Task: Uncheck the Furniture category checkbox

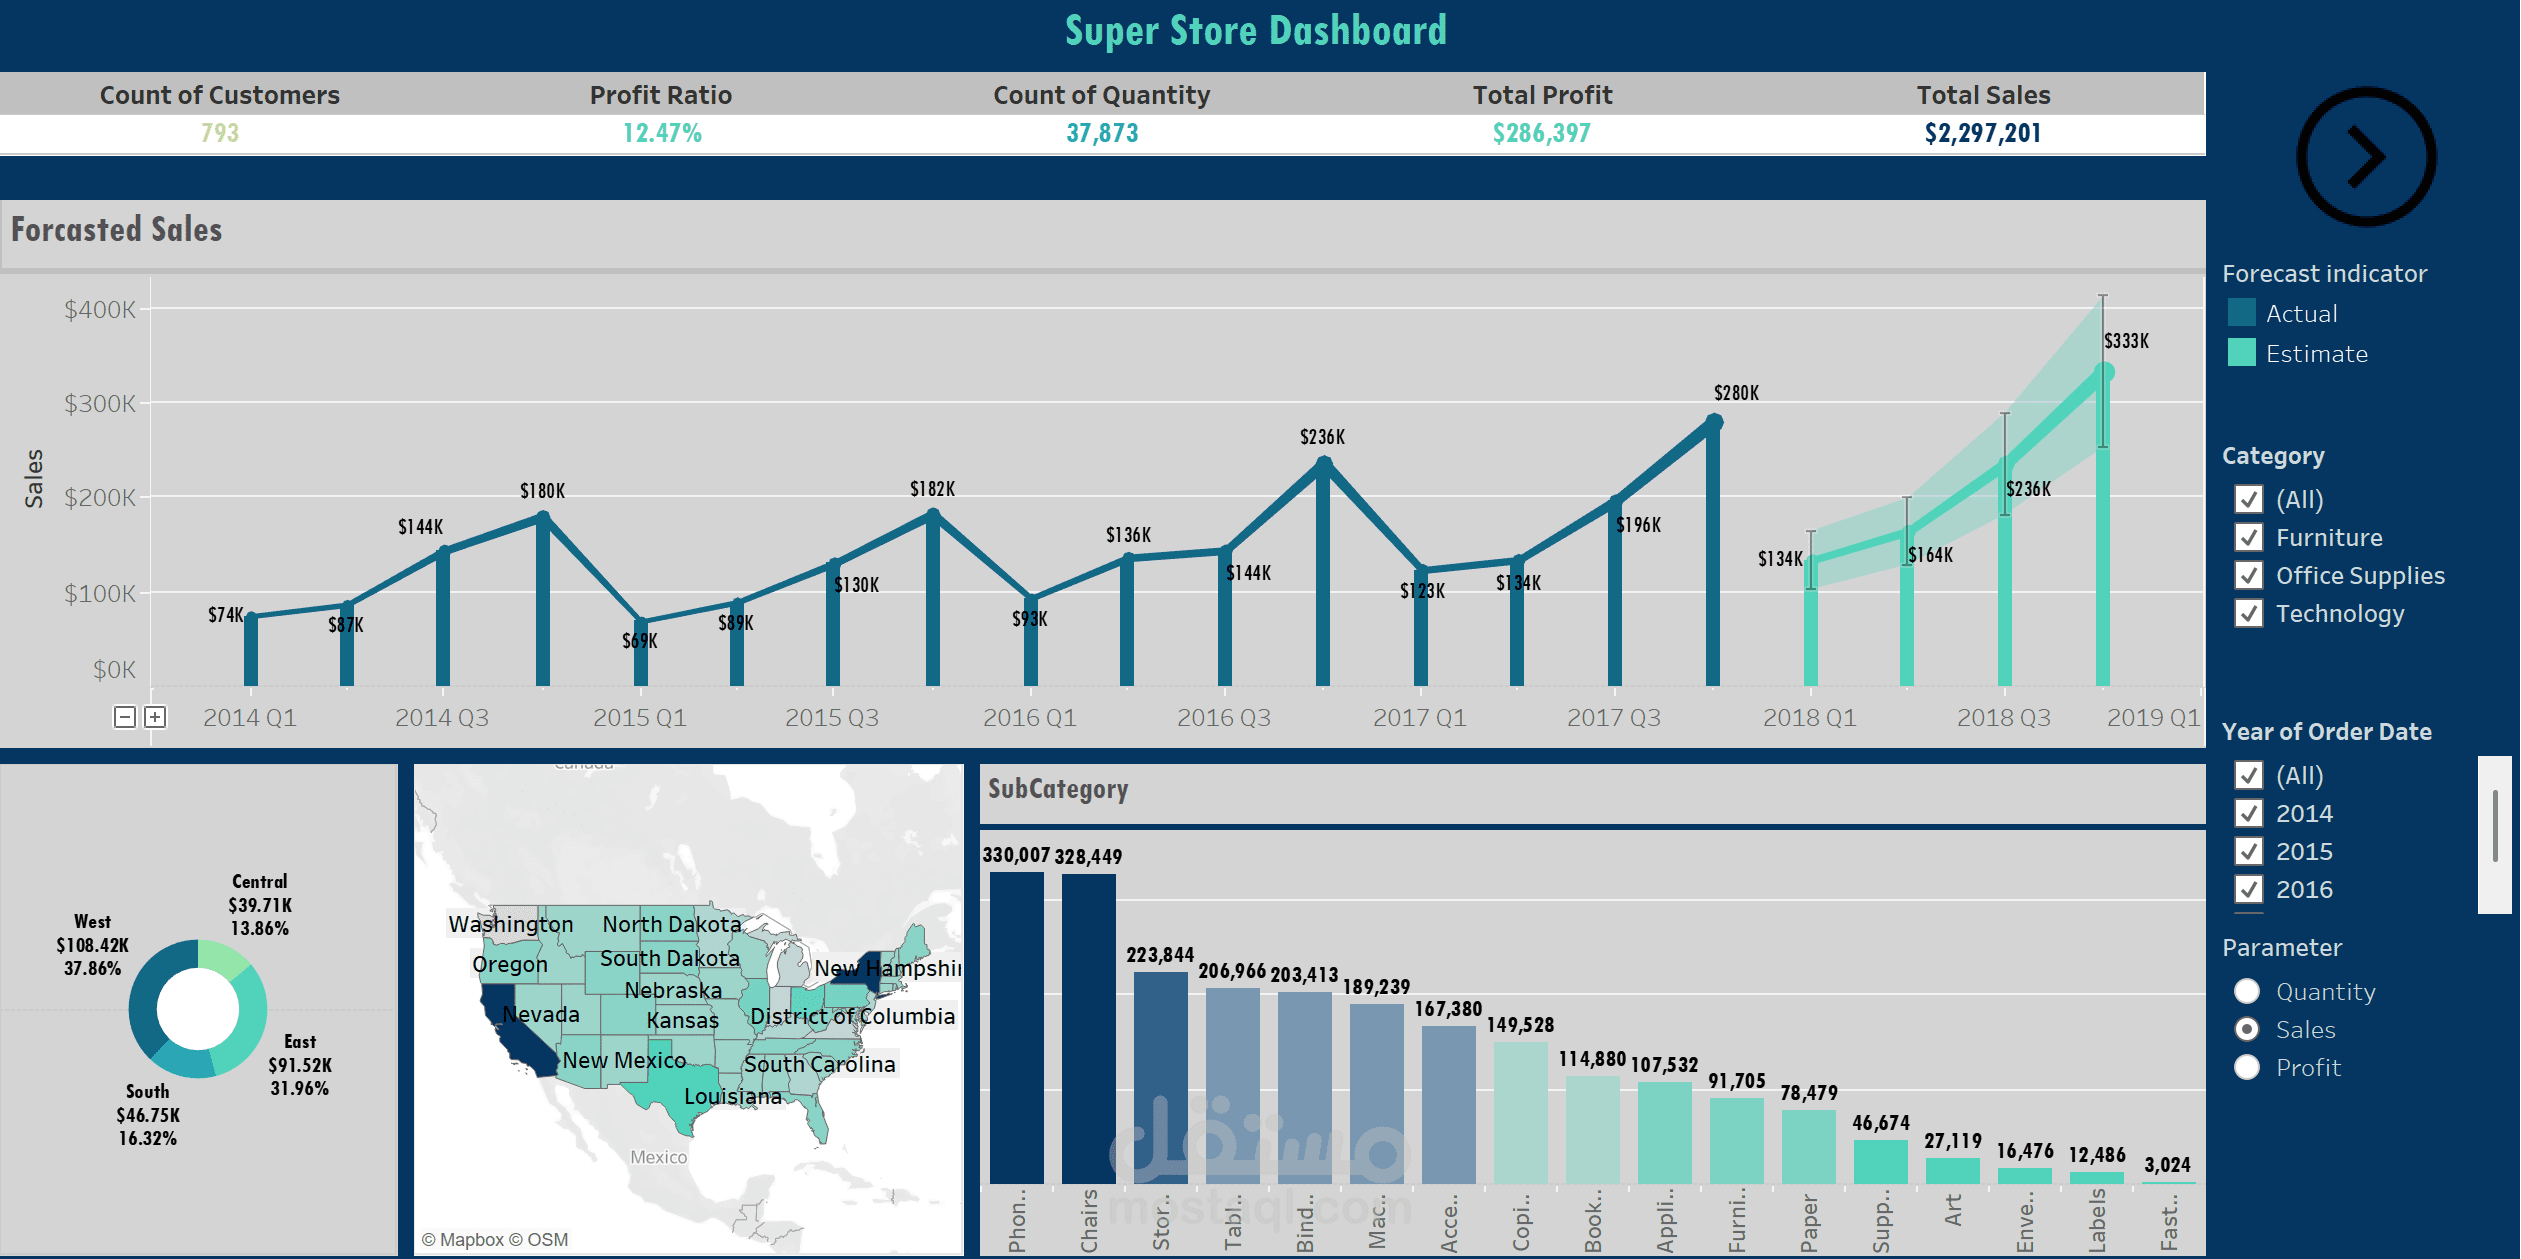Action: click(x=2249, y=537)
